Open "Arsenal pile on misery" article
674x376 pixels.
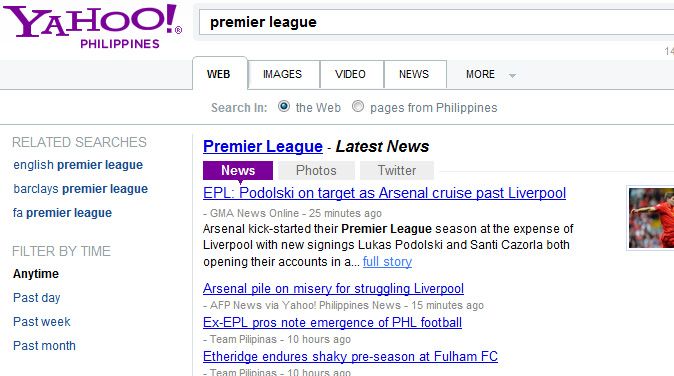point(333,288)
